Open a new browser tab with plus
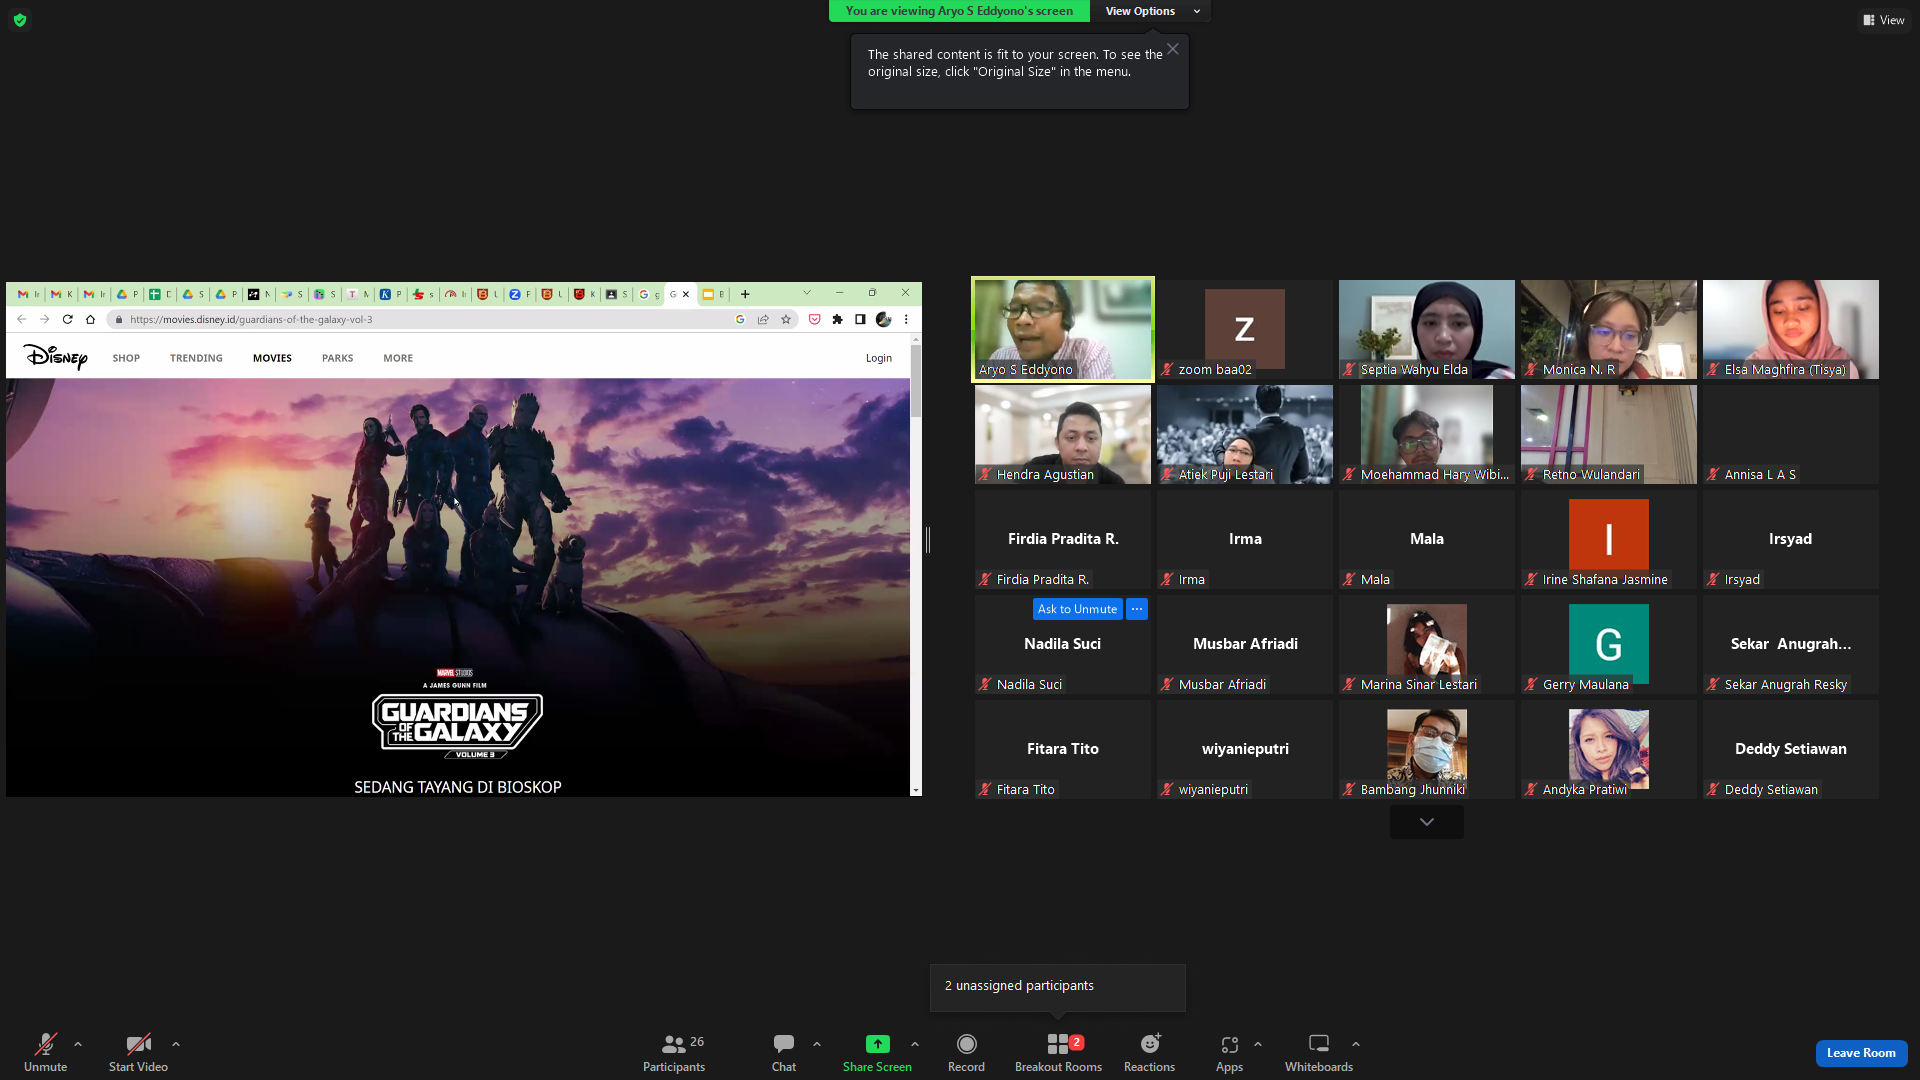The image size is (1920, 1080). tap(745, 294)
